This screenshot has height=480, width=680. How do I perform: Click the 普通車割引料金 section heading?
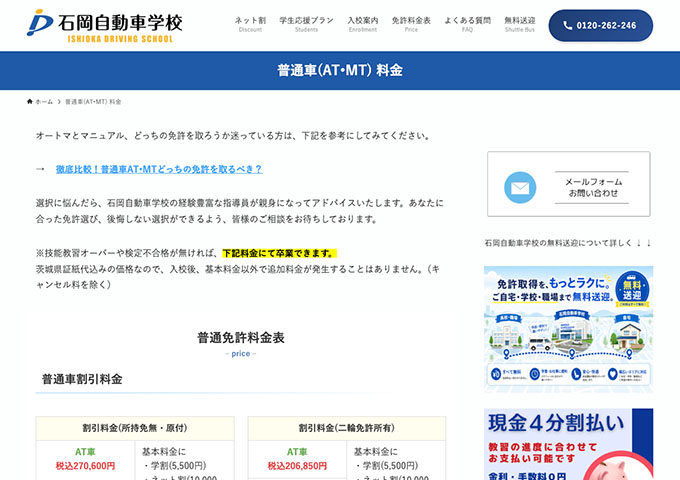pyautogui.click(x=82, y=379)
